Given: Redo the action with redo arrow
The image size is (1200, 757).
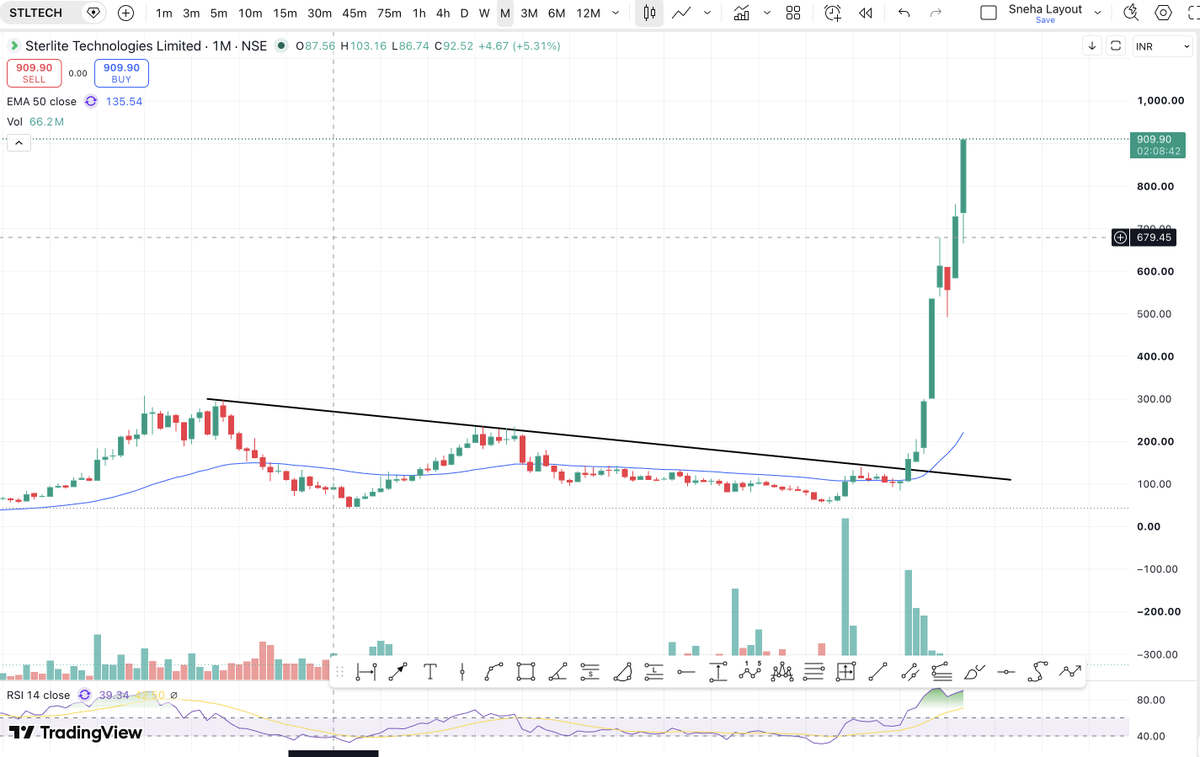Looking at the screenshot, I should [x=936, y=13].
